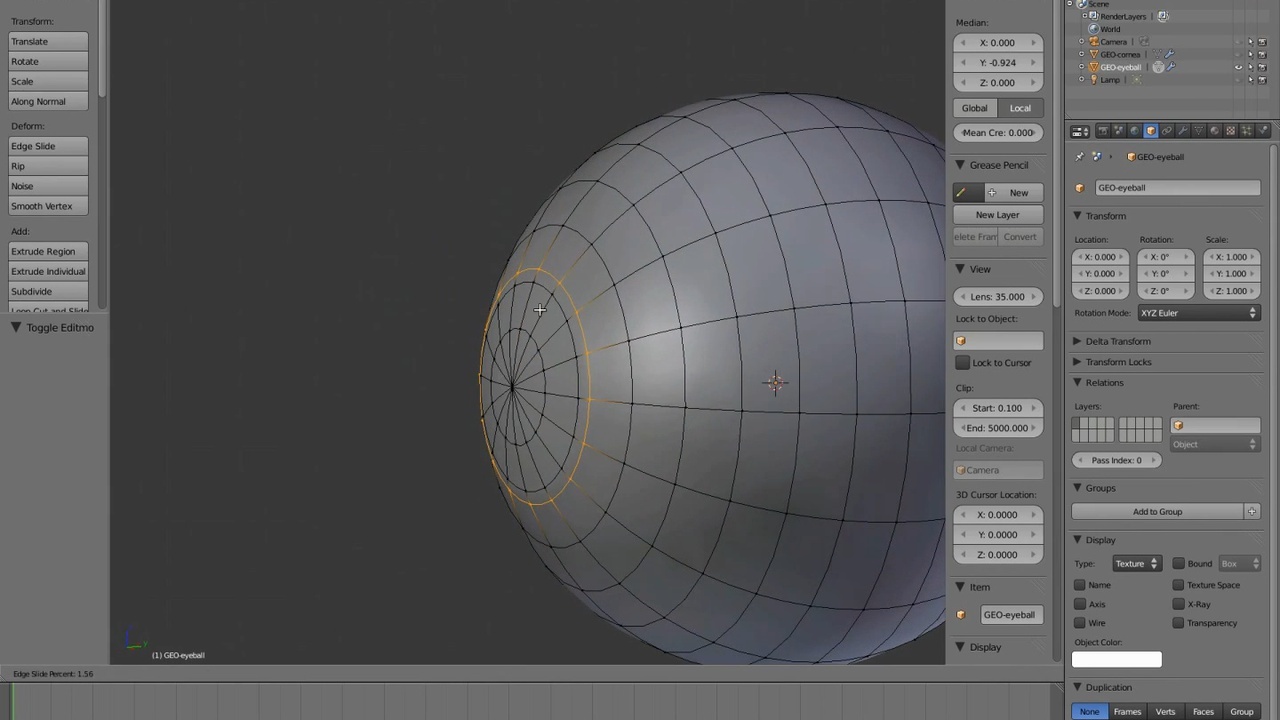The height and width of the screenshot is (720, 1280).
Task: Open the Modifiers tab wrench icon
Action: [1183, 131]
